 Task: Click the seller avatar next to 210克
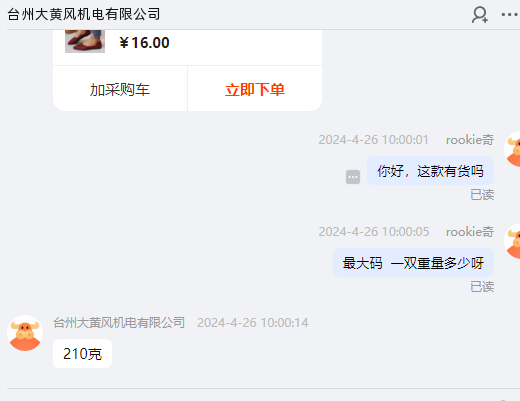pos(25,333)
